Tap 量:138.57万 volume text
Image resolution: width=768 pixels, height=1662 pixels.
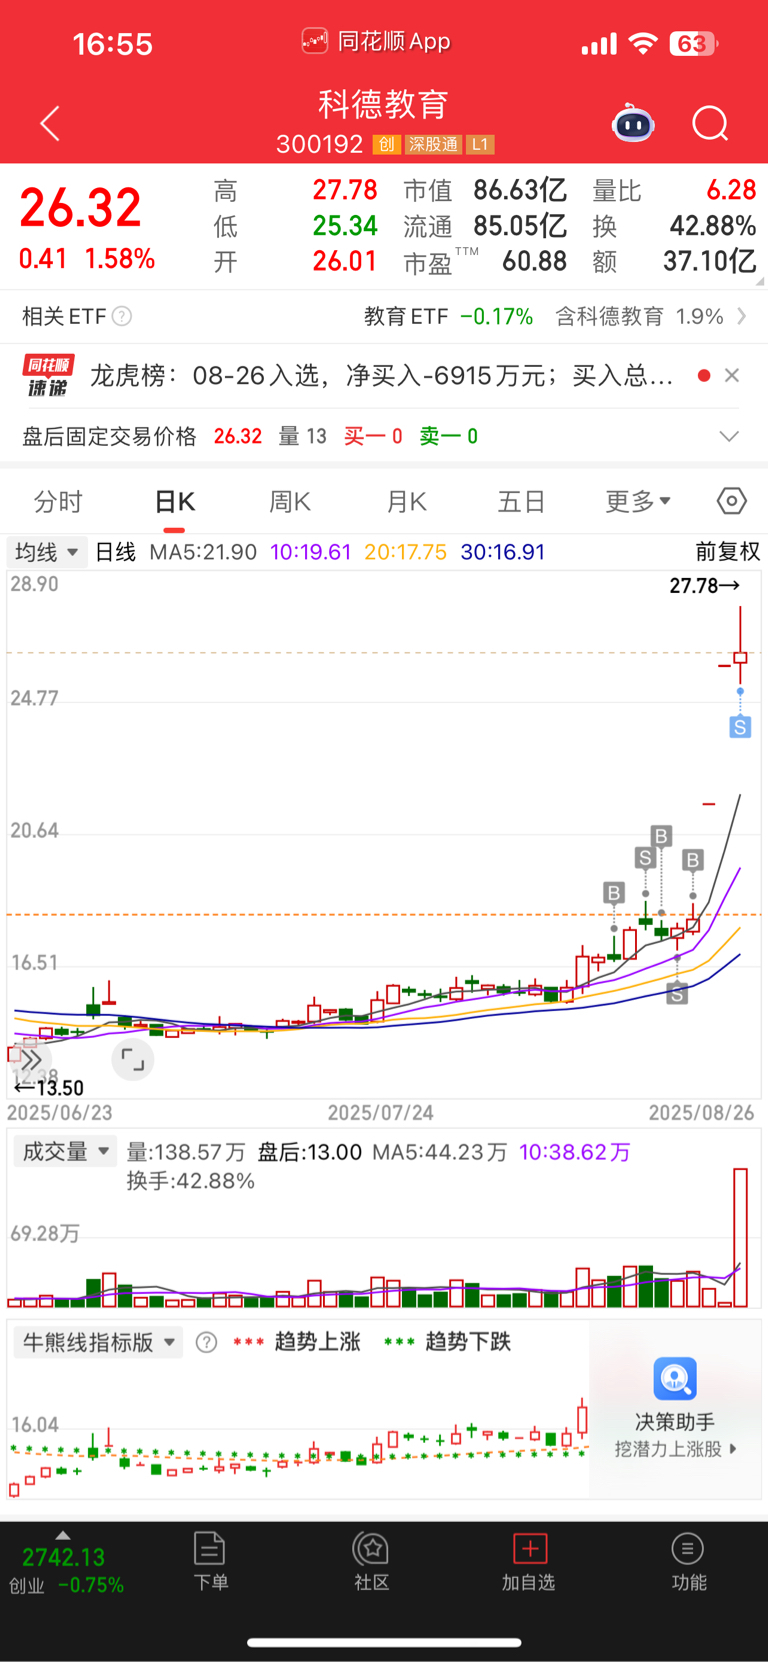click(186, 1152)
